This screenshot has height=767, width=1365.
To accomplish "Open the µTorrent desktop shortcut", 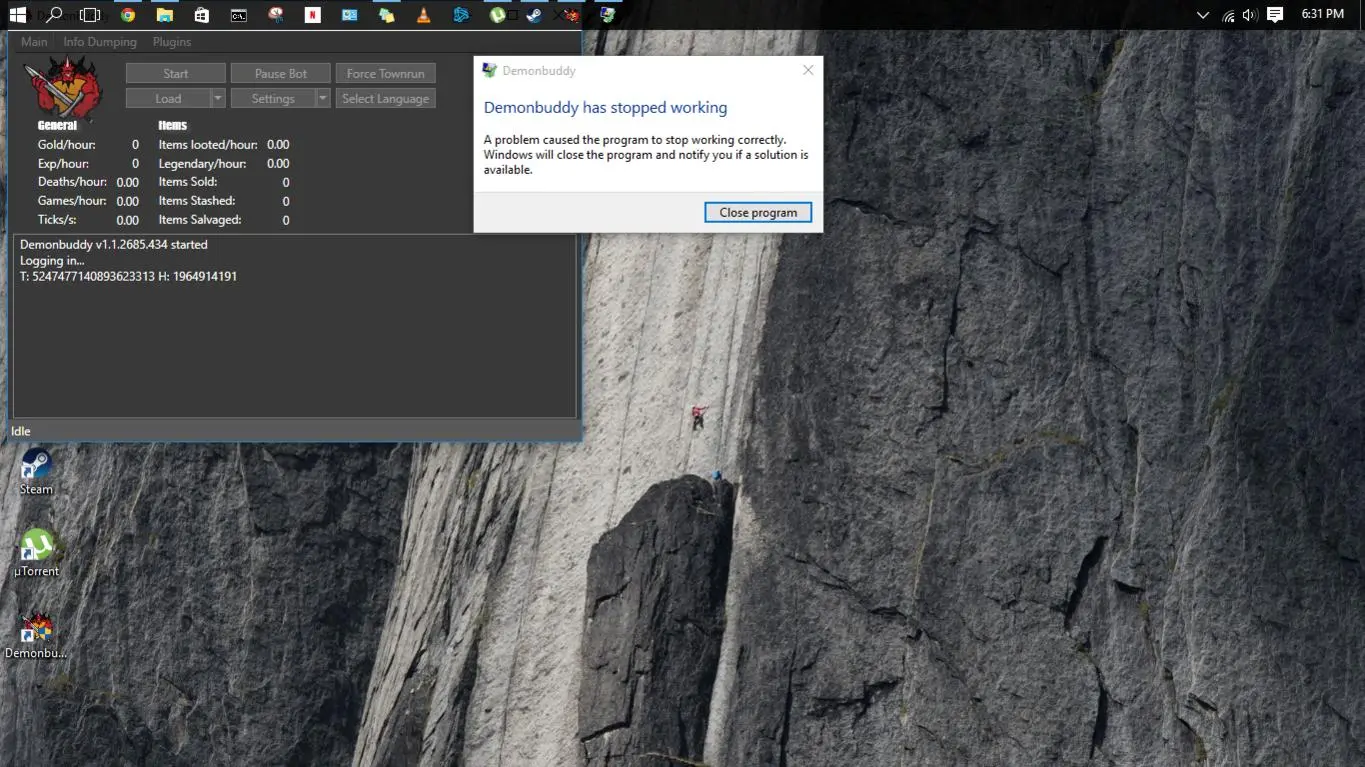I will click(x=36, y=552).
